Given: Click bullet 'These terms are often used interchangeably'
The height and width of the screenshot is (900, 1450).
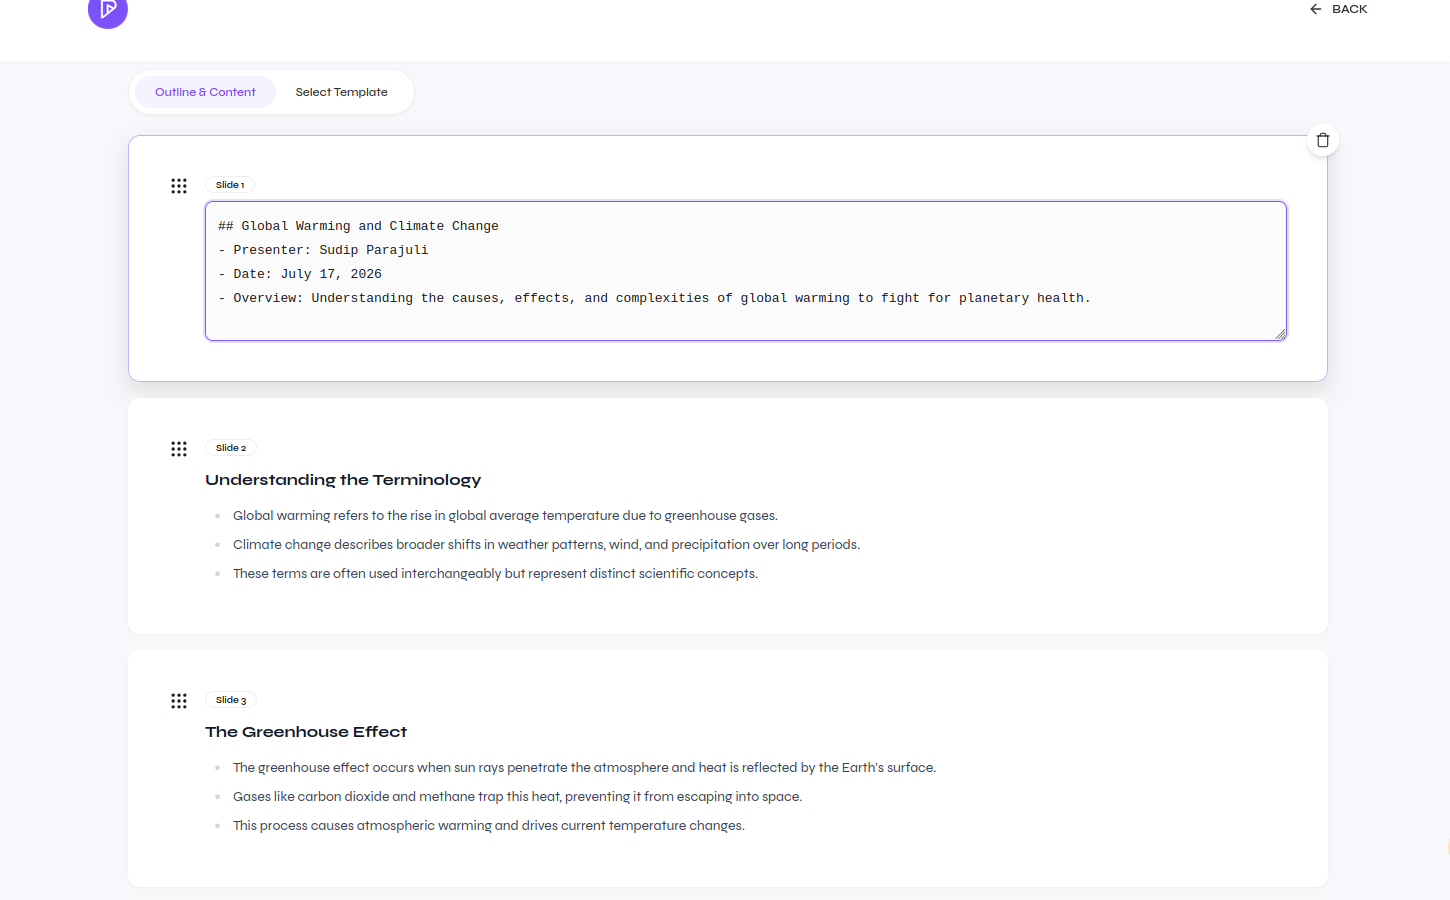Looking at the screenshot, I should click(x=495, y=574).
